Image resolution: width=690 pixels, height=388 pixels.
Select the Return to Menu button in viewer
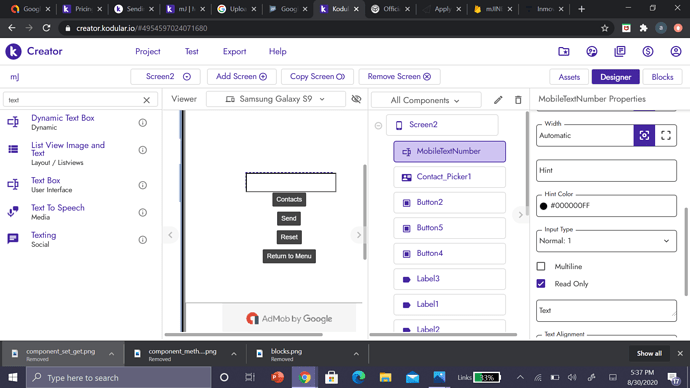click(289, 256)
